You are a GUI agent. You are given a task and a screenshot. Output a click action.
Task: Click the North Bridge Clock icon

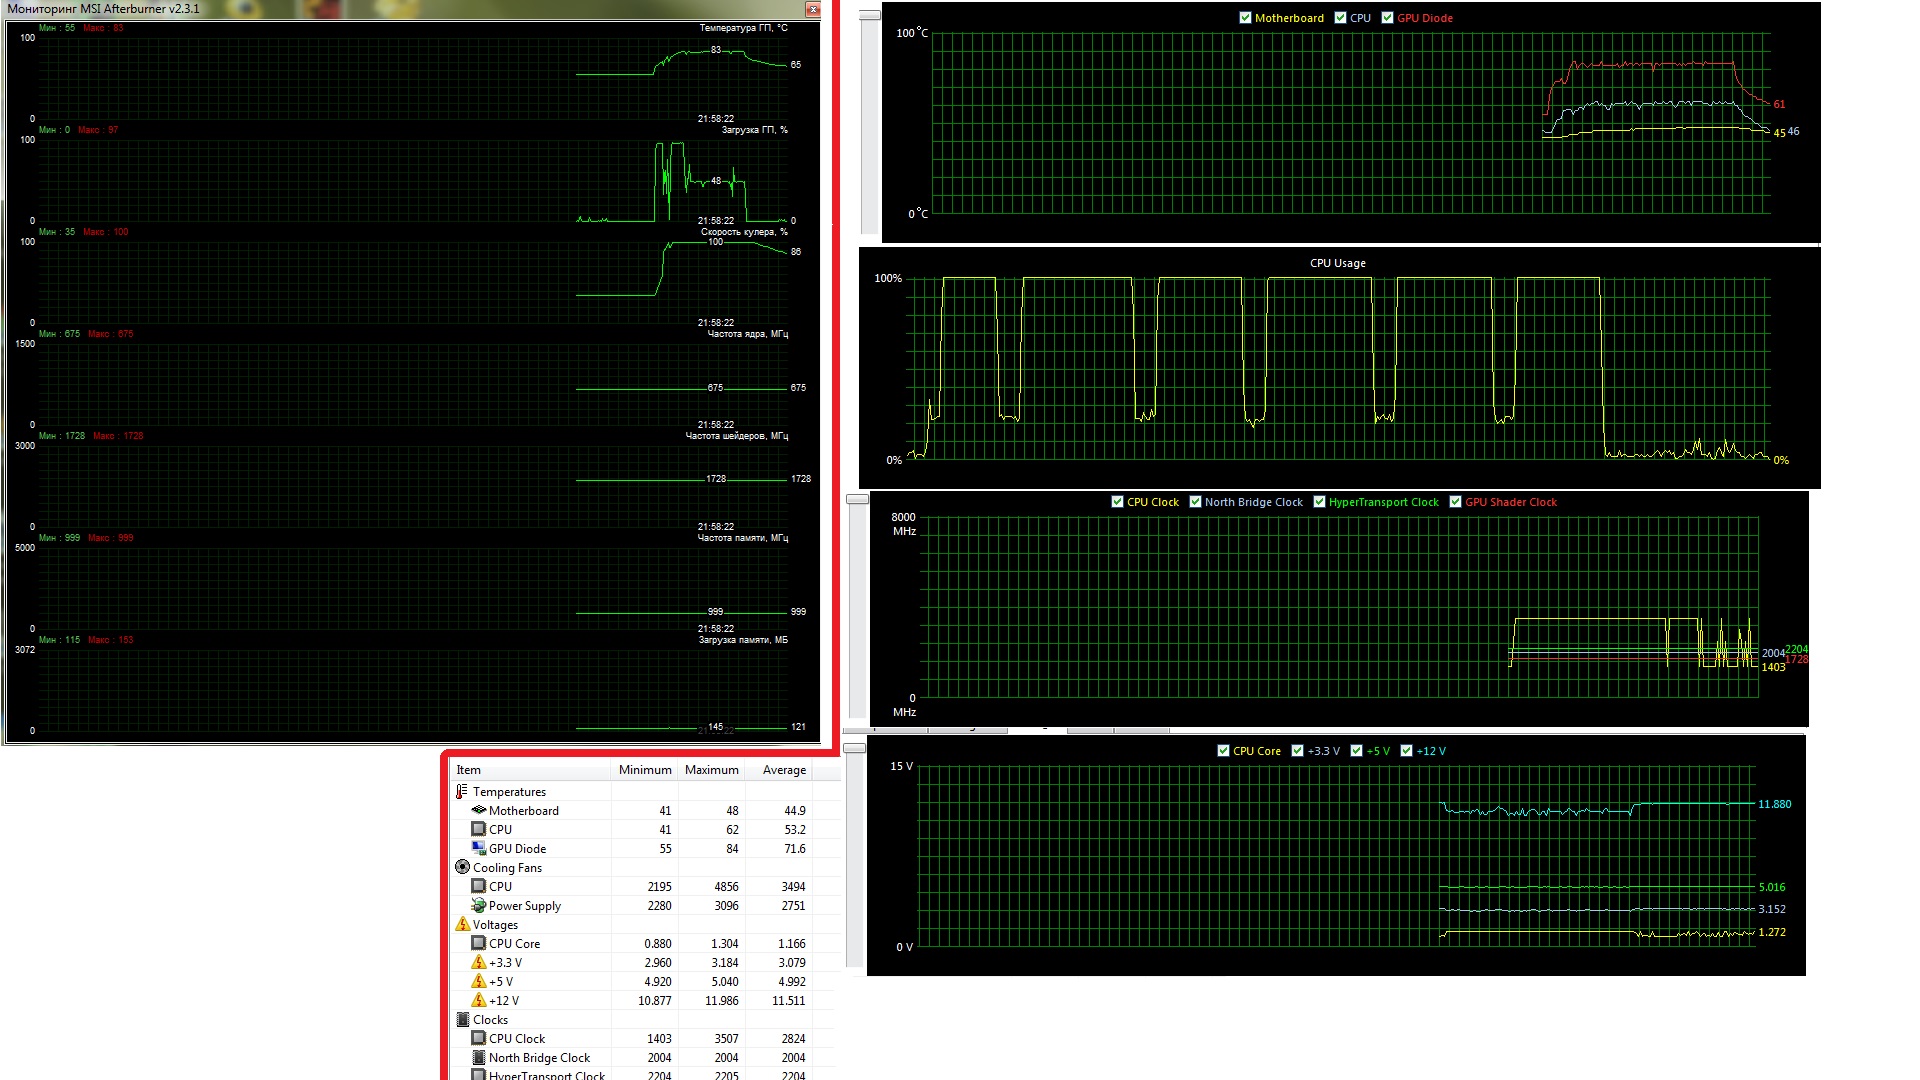point(479,1057)
